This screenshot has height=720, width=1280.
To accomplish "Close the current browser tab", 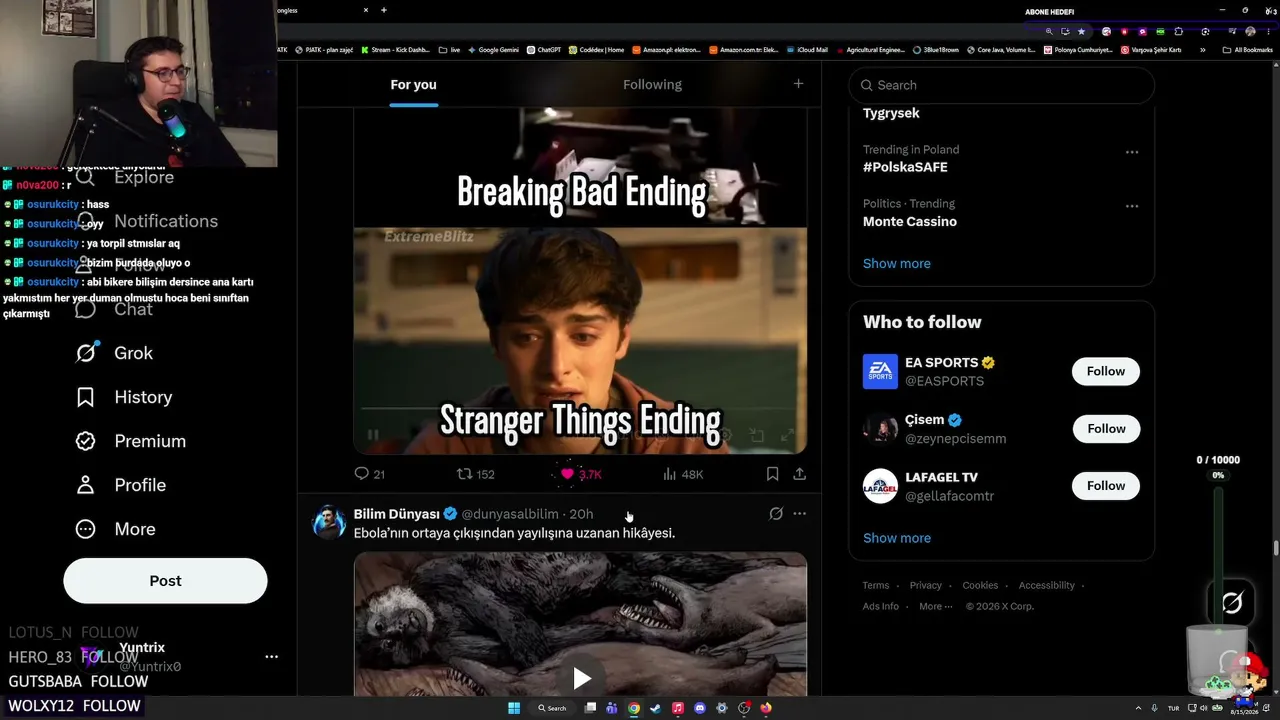I will coord(366,10).
